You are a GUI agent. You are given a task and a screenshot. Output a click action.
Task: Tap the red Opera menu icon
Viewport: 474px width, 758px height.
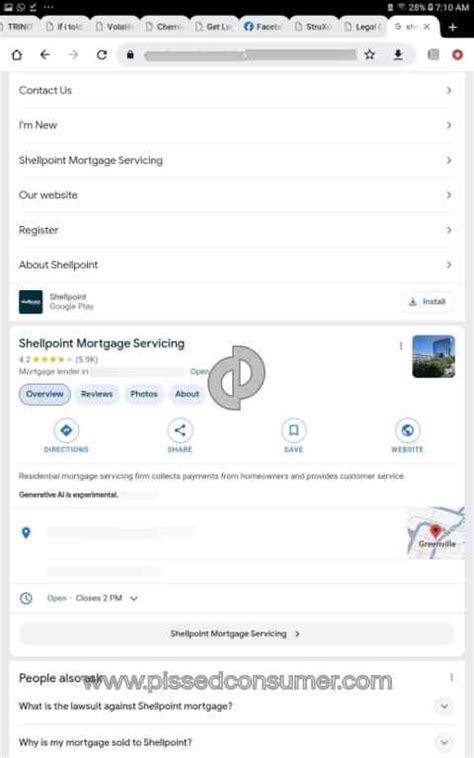pos(458,55)
